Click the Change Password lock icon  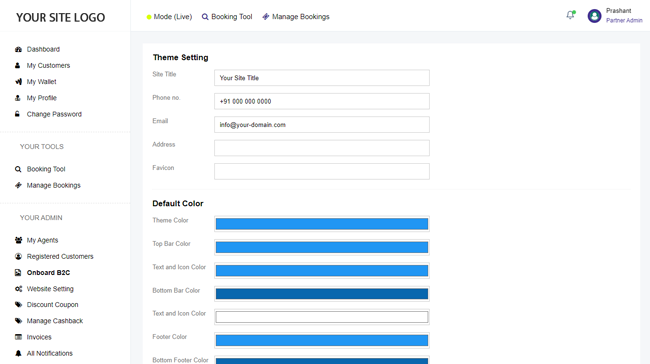tap(17, 114)
